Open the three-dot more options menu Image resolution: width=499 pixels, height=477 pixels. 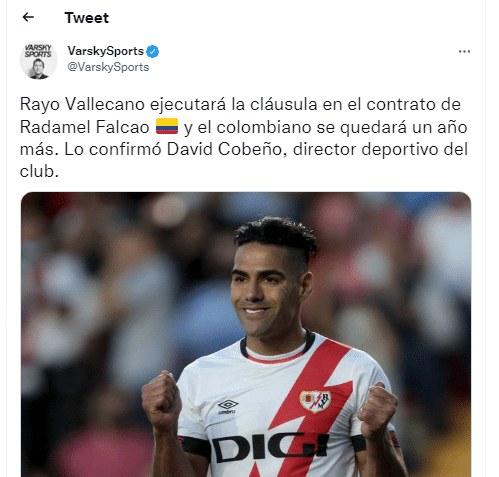pos(464,51)
